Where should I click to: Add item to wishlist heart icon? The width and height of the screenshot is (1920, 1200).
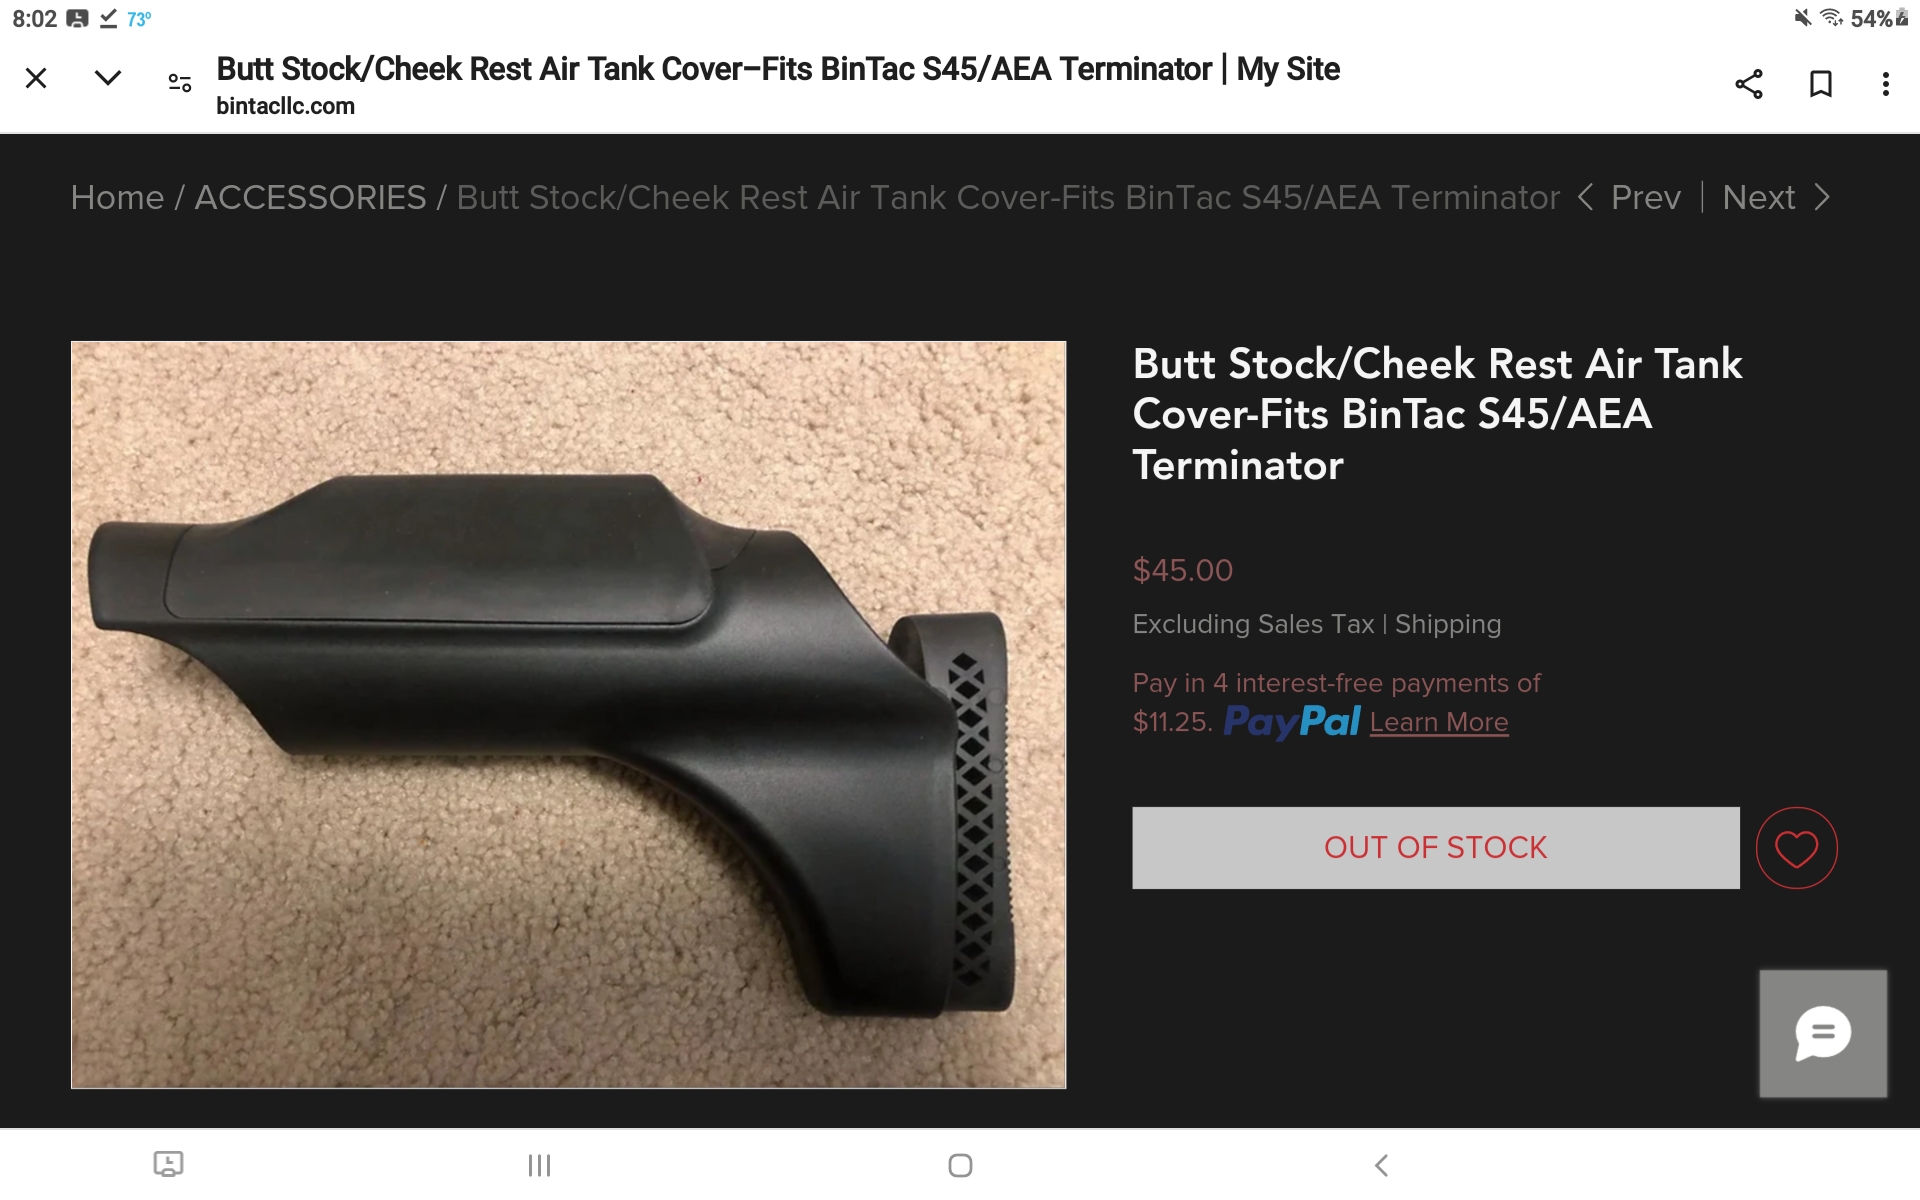(x=1797, y=848)
